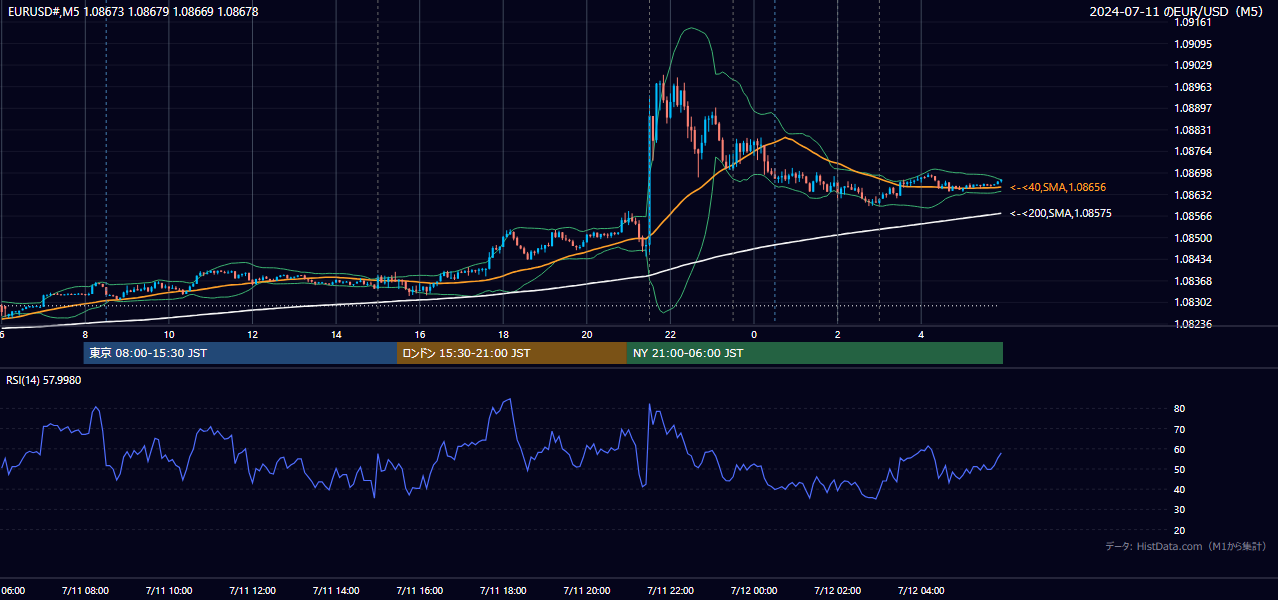Click the '7/12 04:00' time axis label
This screenshot has width=1278, height=600.
pos(921,591)
